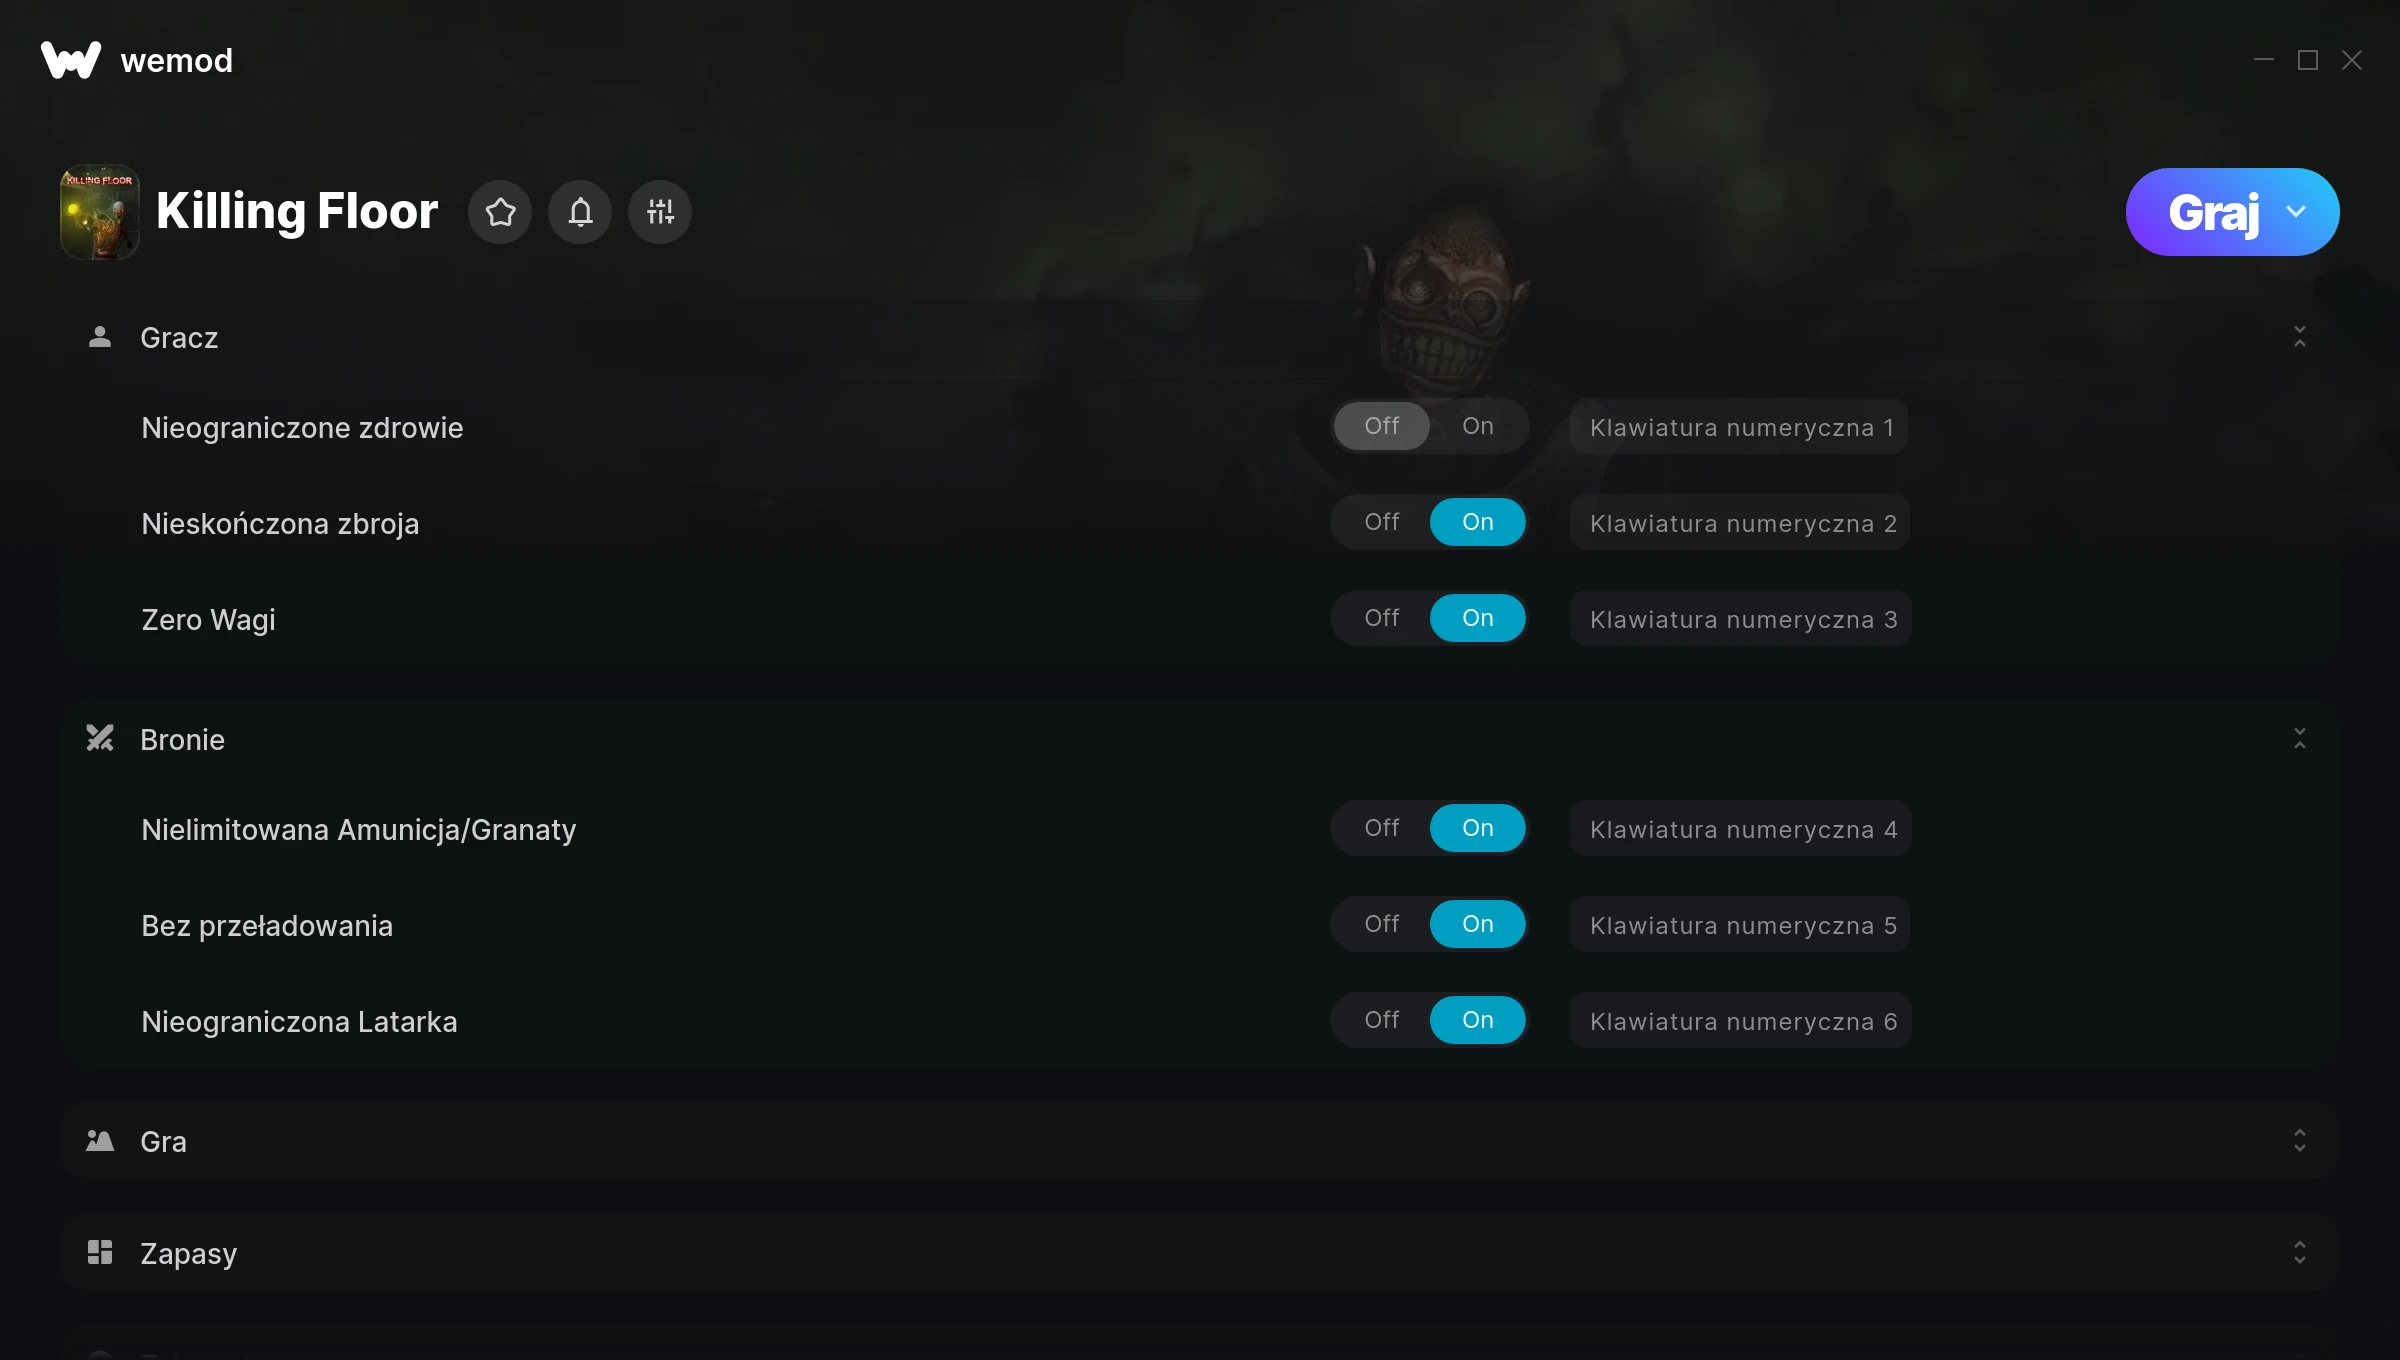Switch Zero Wagi to Off
This screenshot has width=2400, height=1360.
[x=1382, y=618]
